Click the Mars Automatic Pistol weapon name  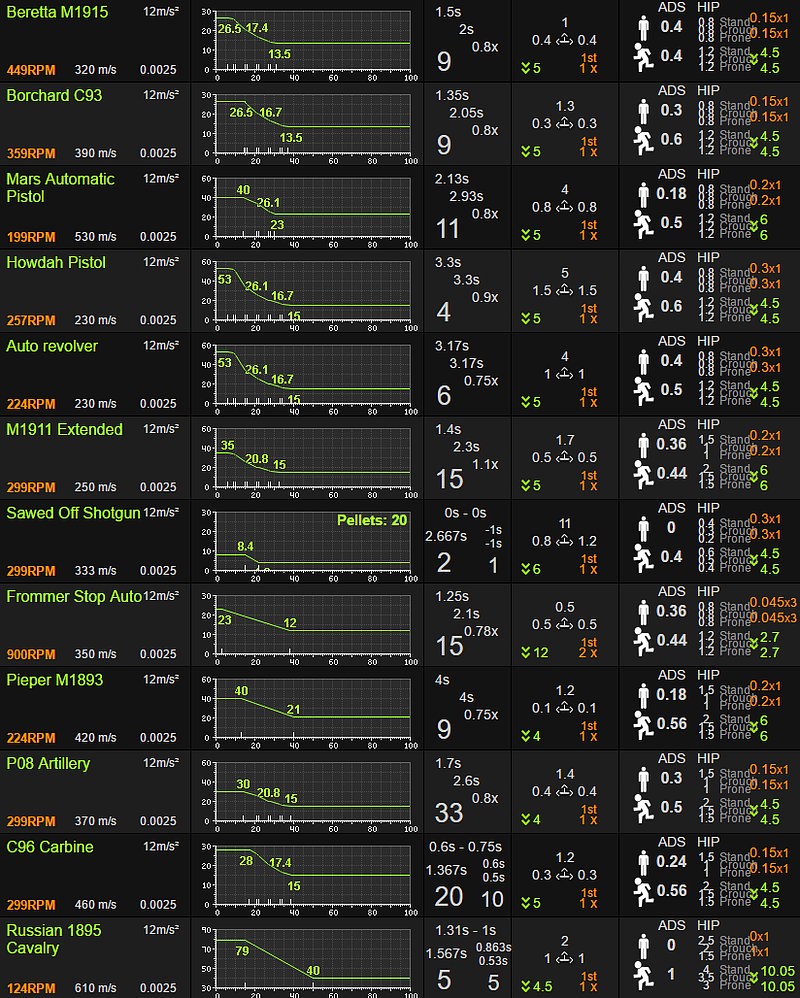[x=60, y=188]
